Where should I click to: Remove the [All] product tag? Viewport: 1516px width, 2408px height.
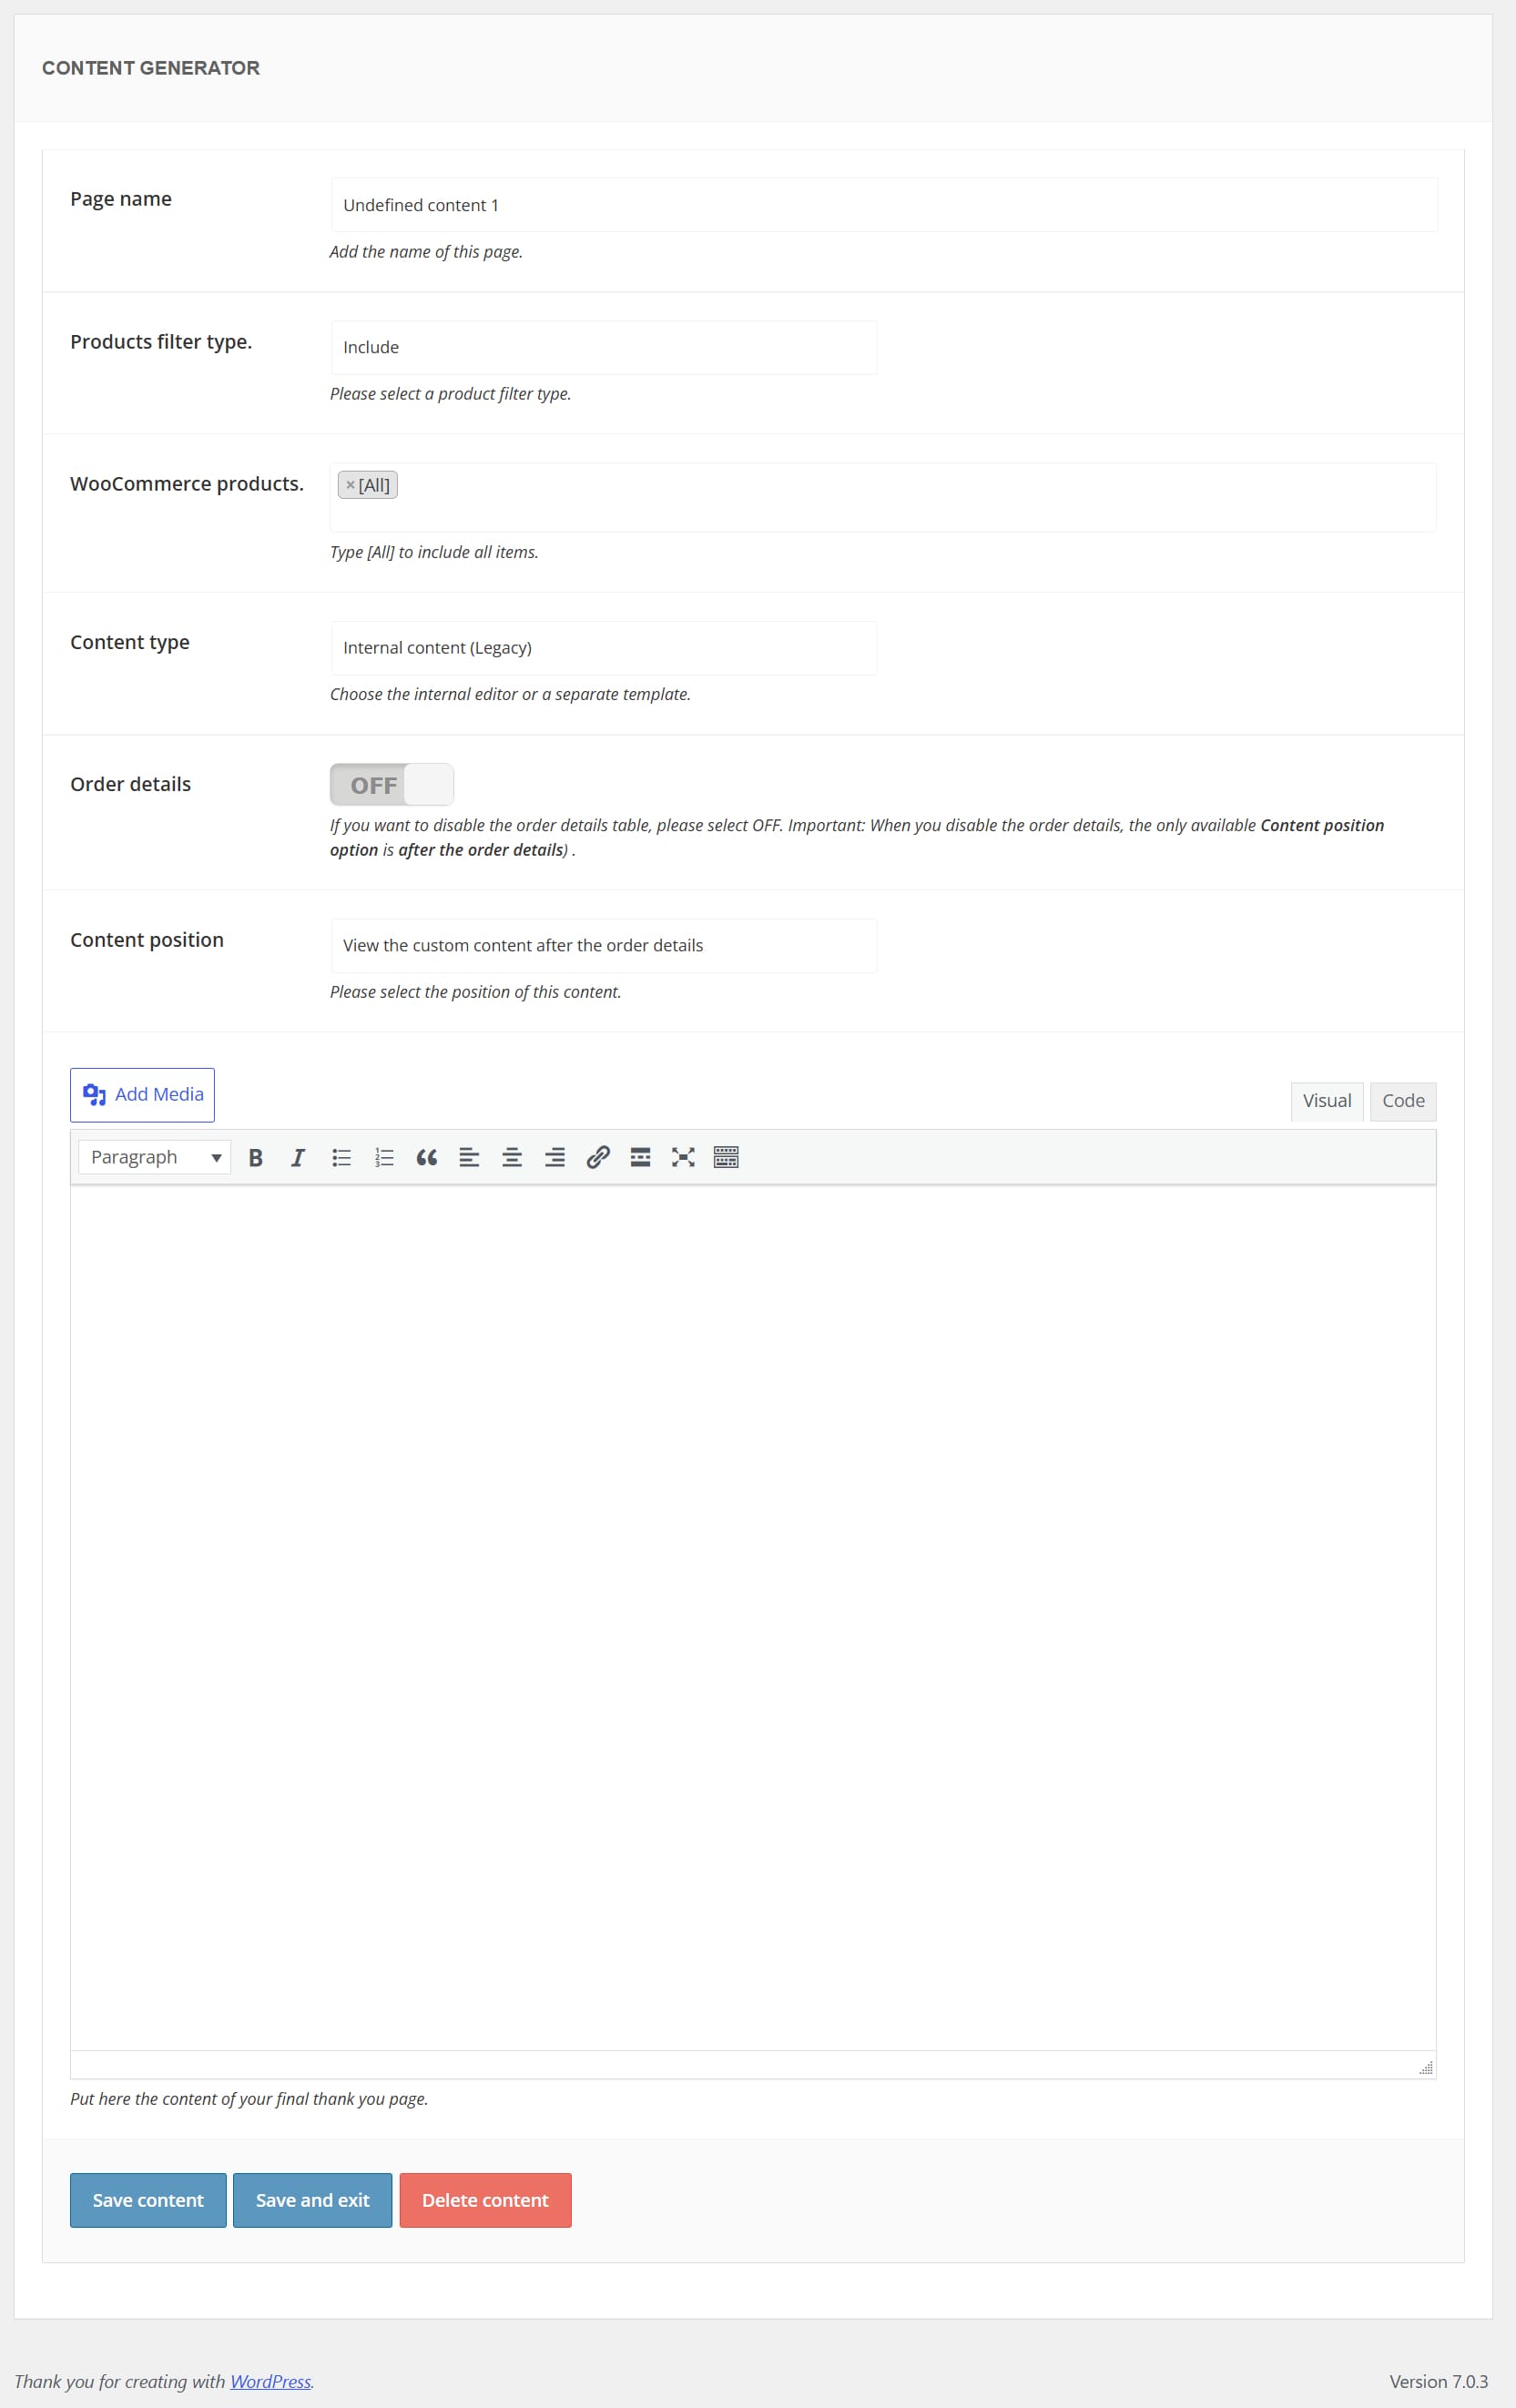[350, 485]
